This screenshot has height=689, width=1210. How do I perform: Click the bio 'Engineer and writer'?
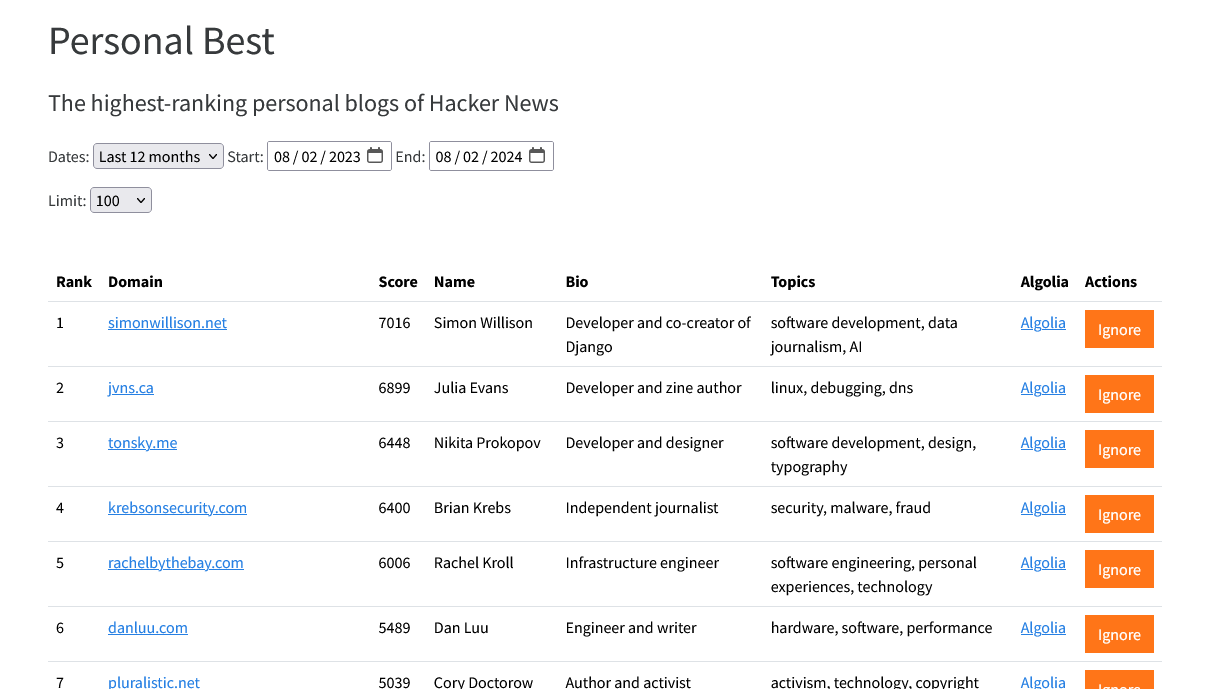click(x=631, y=628)
